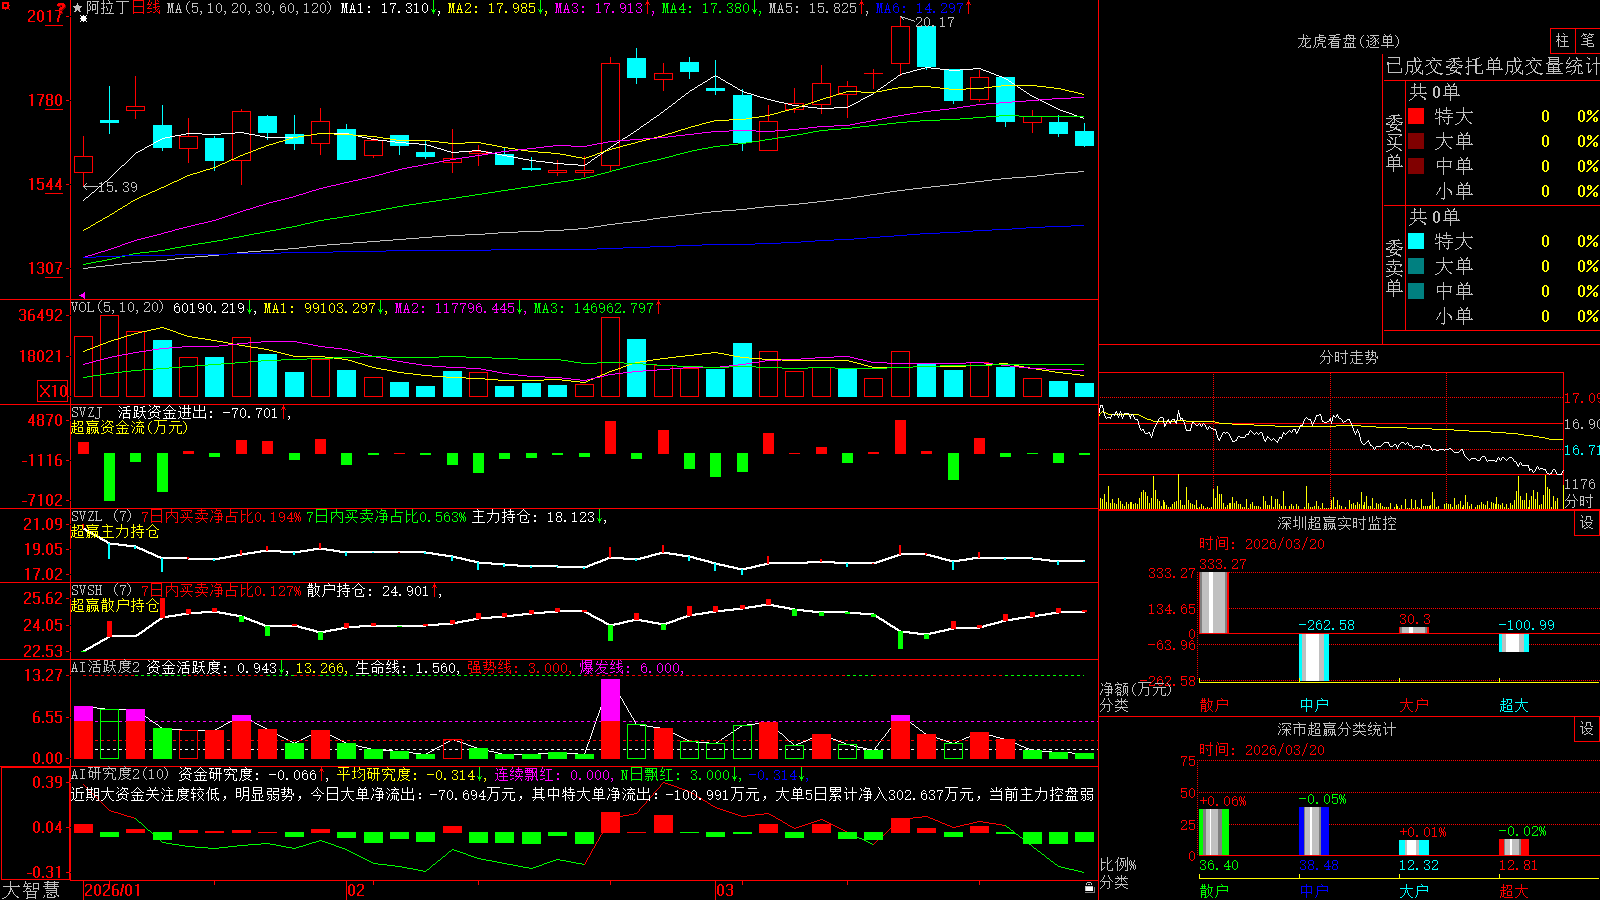The image size is (1600, 900).
Task: Select the SVZL (7) indicator label
Action: pyautogui.click(x=101, y=517)
